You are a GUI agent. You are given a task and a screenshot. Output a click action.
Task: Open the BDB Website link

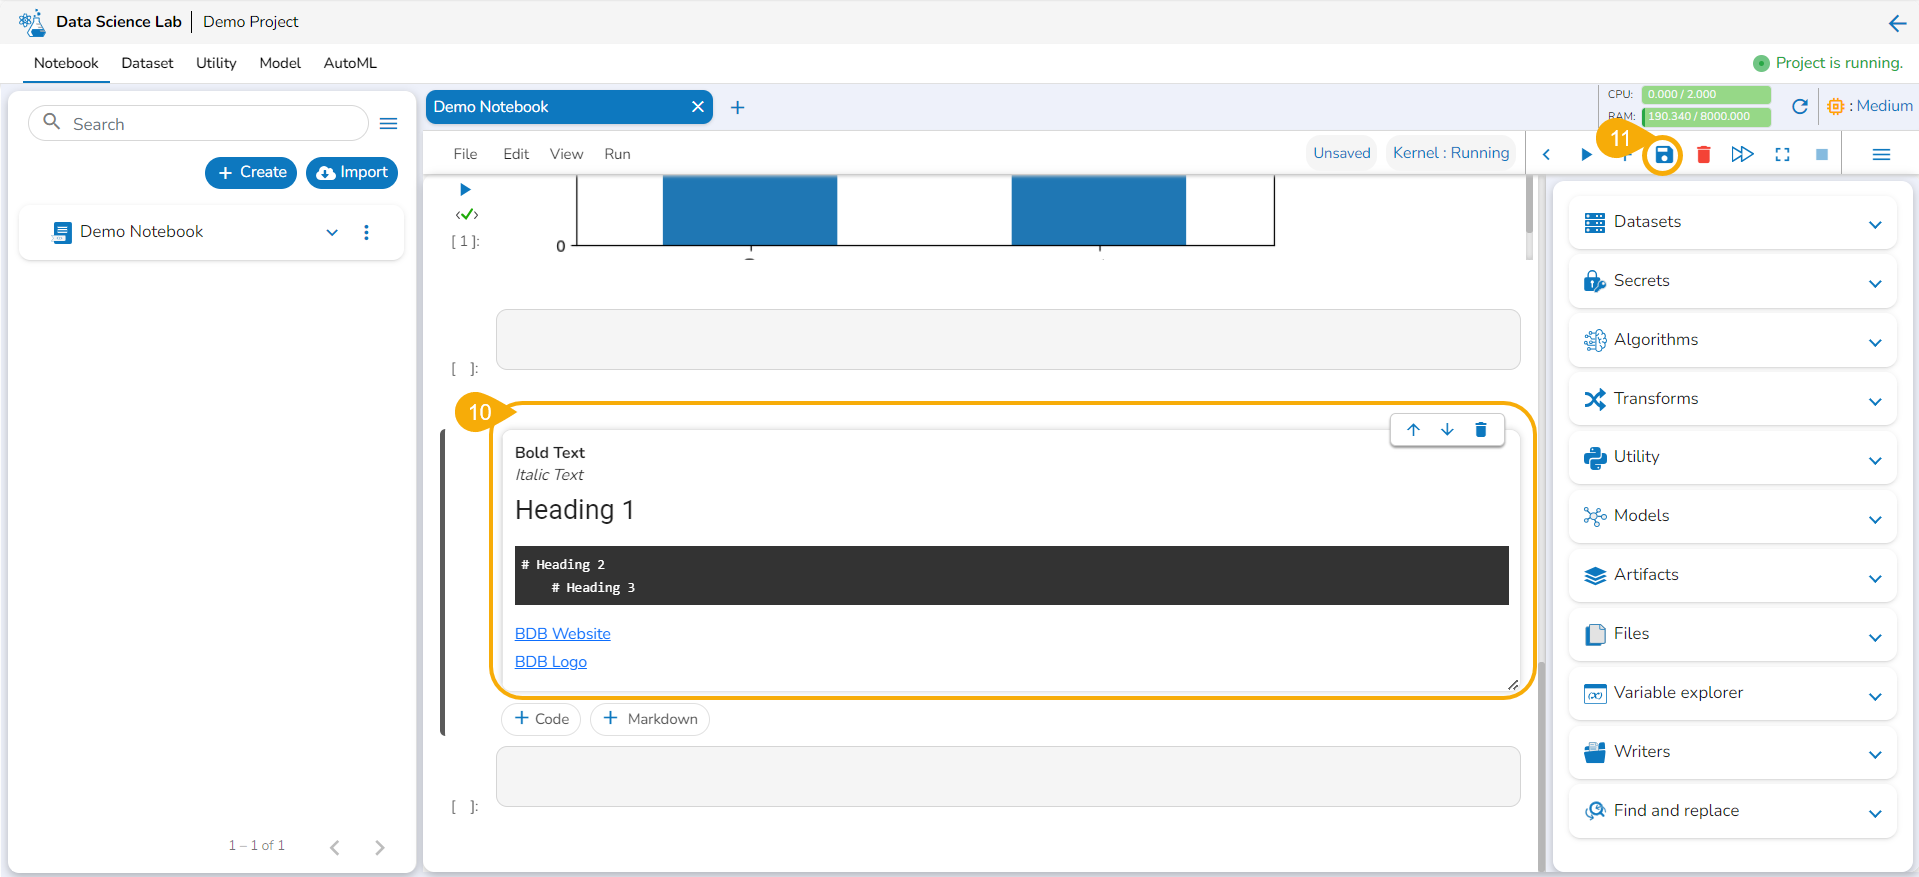(x=562, y=634)
